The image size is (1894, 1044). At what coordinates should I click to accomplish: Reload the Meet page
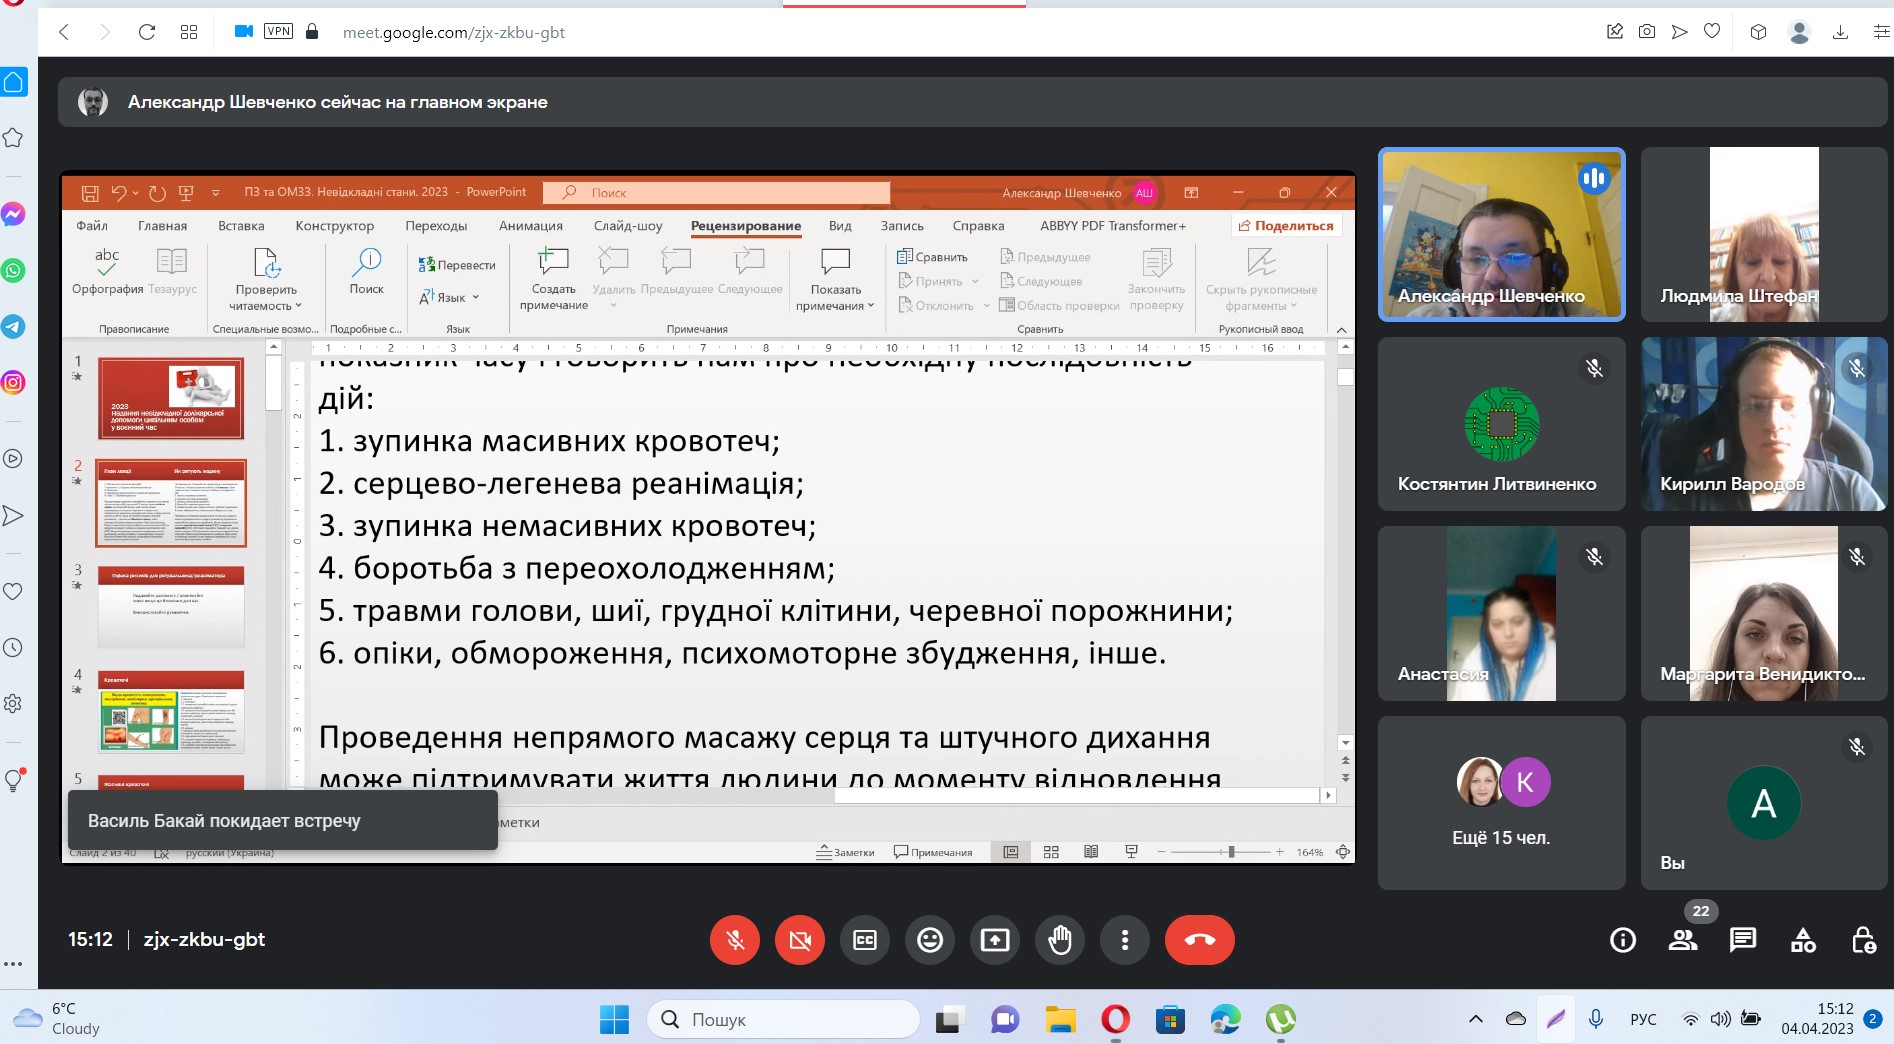(x=147, y=32)
